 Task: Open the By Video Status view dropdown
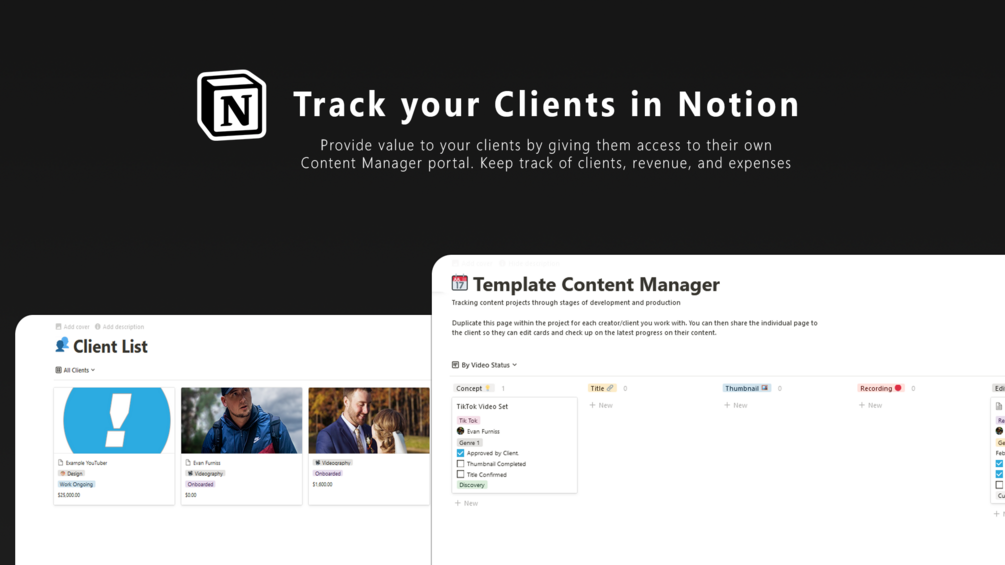coord(485,365)
